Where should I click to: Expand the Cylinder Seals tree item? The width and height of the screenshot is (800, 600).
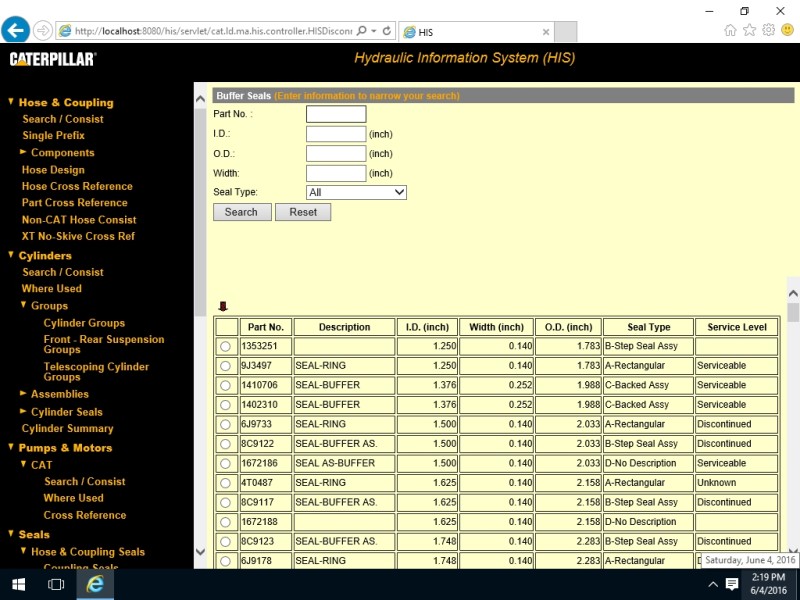coord(23,411)
